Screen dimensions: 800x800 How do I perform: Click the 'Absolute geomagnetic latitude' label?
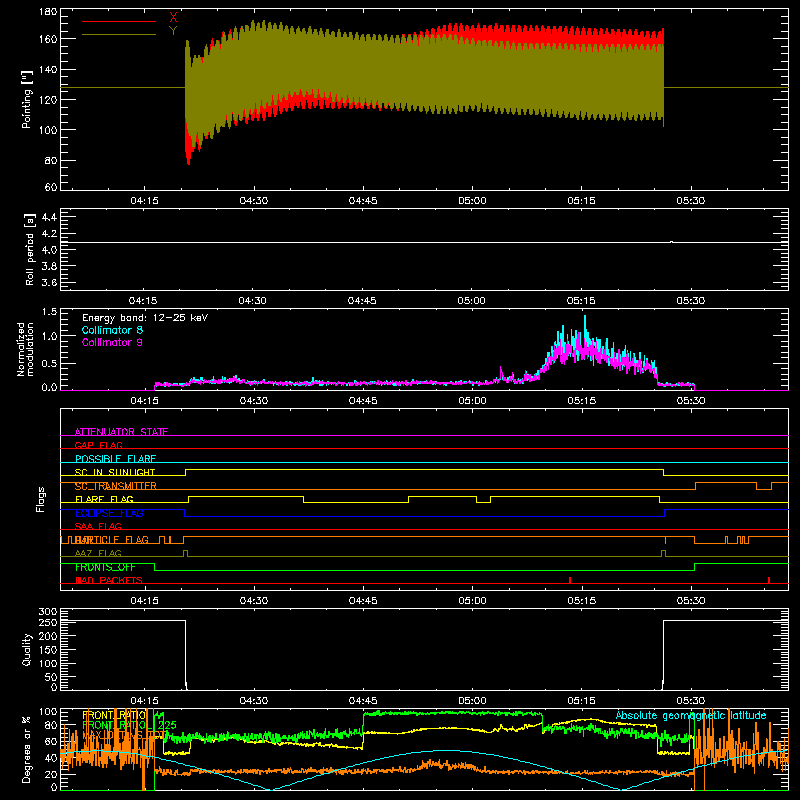(x=691, y=715)
